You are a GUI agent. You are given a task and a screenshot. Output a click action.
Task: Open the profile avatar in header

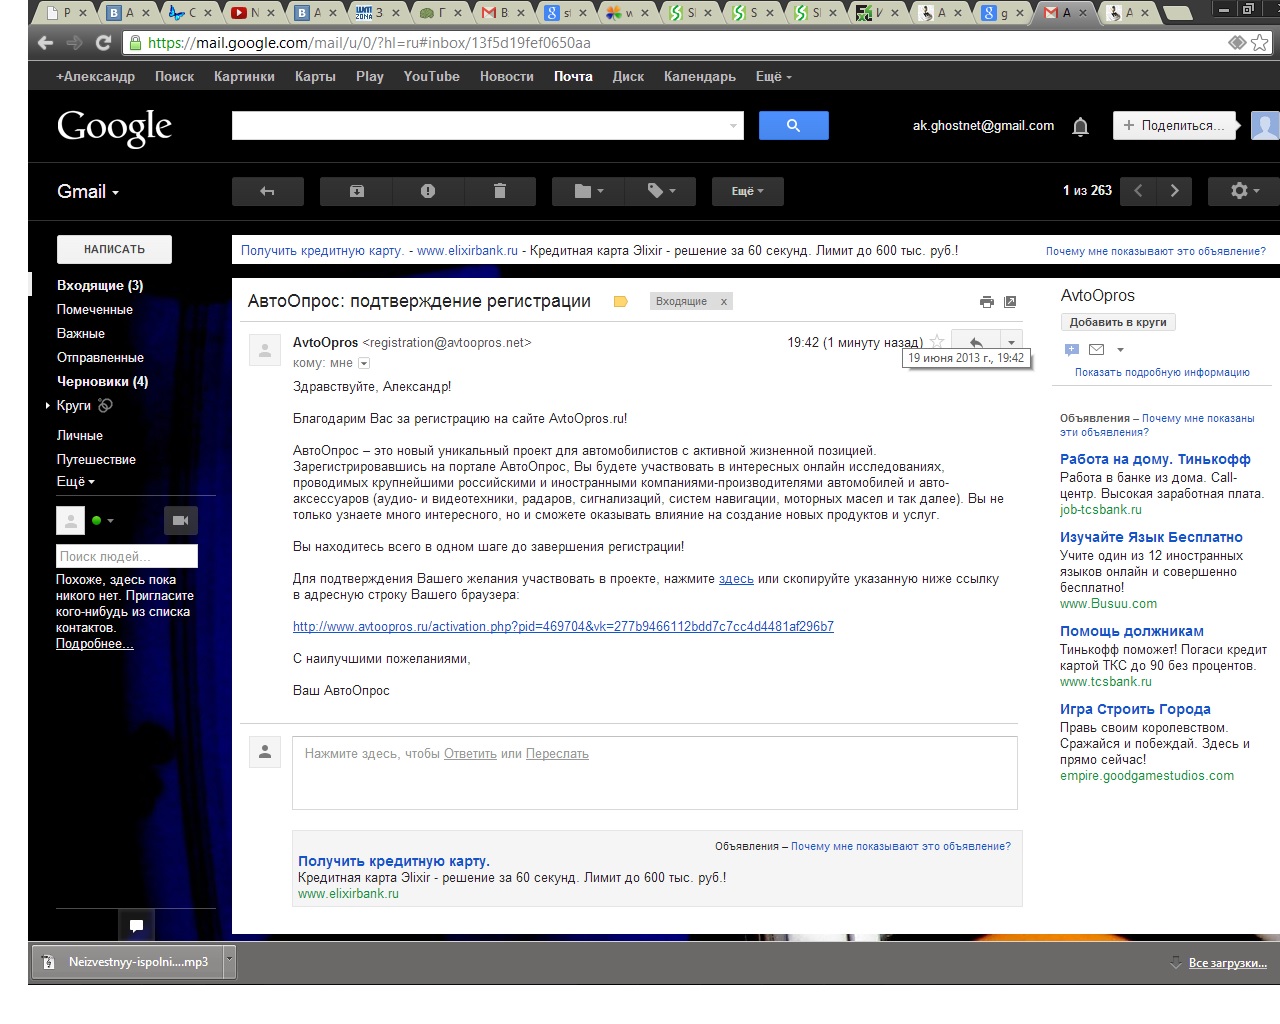[1265, 125]
